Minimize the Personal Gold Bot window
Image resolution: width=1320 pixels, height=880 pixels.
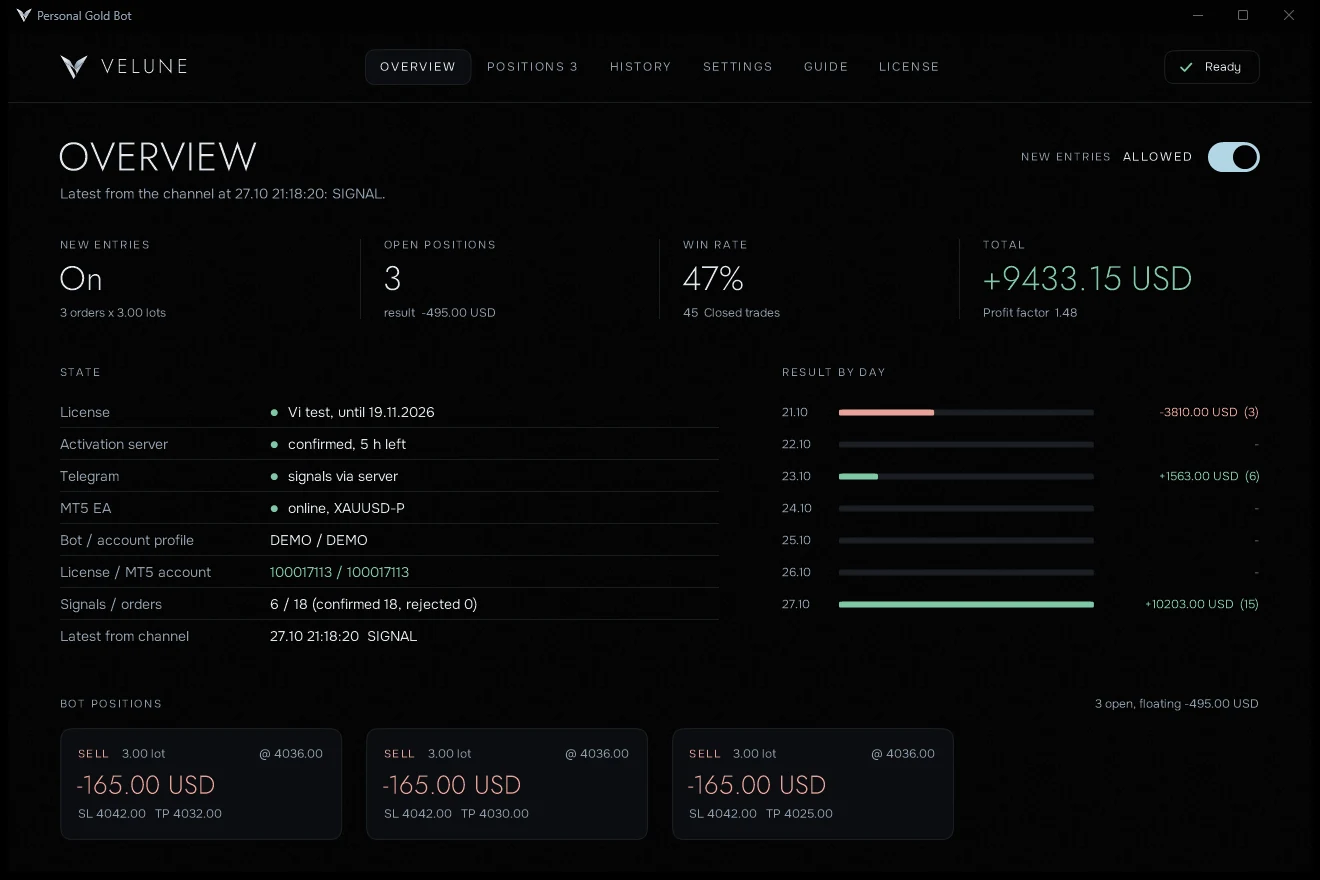pos(1197,15)
